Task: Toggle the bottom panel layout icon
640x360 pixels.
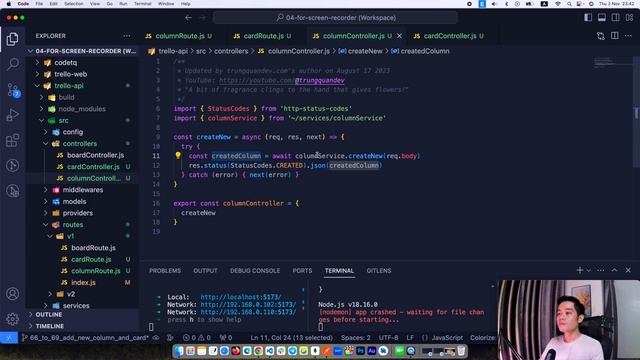Action: (602, 18)
